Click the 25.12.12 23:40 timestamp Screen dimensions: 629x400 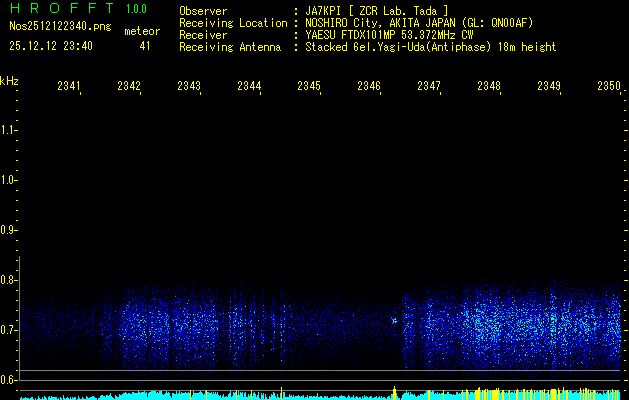pyautogui.click(x=51, y=46)
